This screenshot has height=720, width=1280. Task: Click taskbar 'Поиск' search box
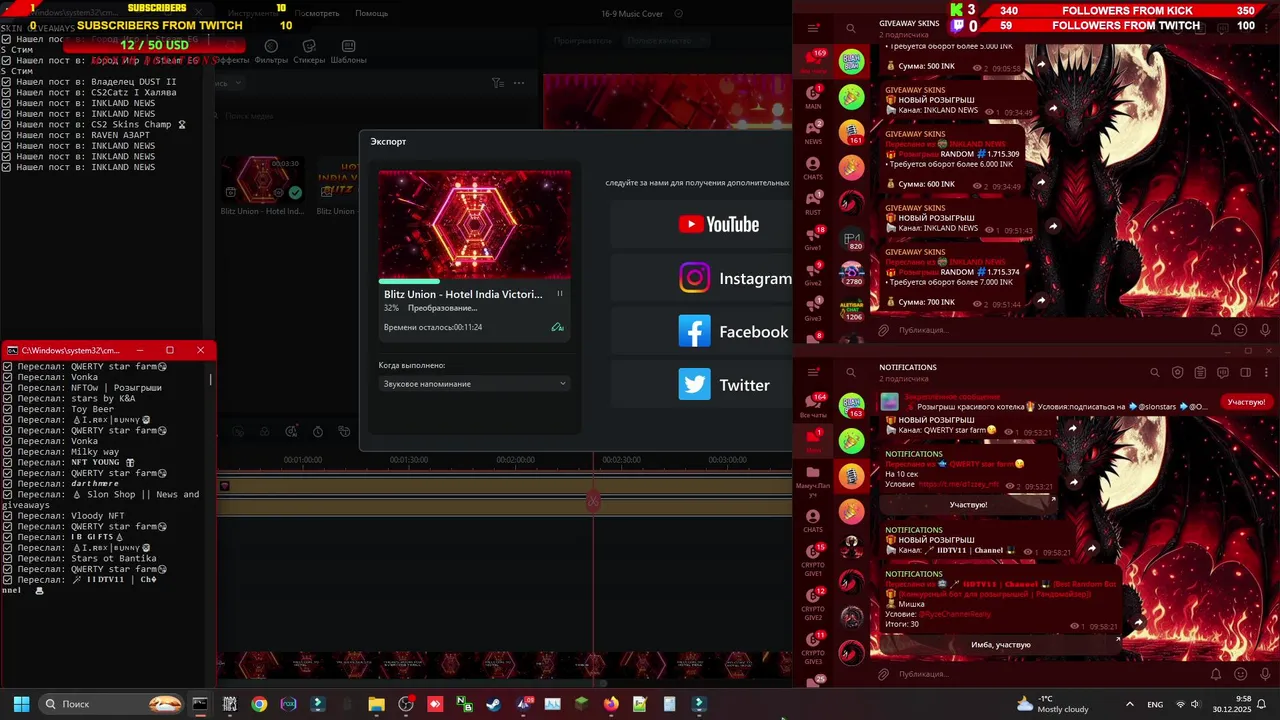pyautogui.click(x=112, y=704)
